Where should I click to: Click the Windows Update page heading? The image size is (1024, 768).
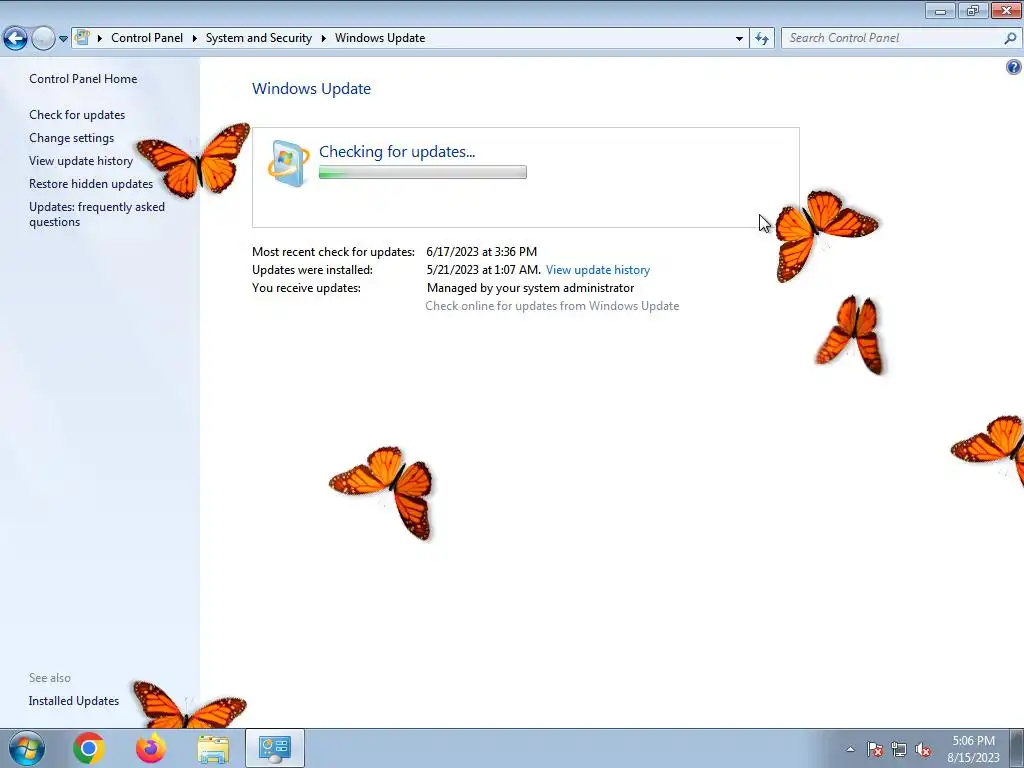click(312, 89)
